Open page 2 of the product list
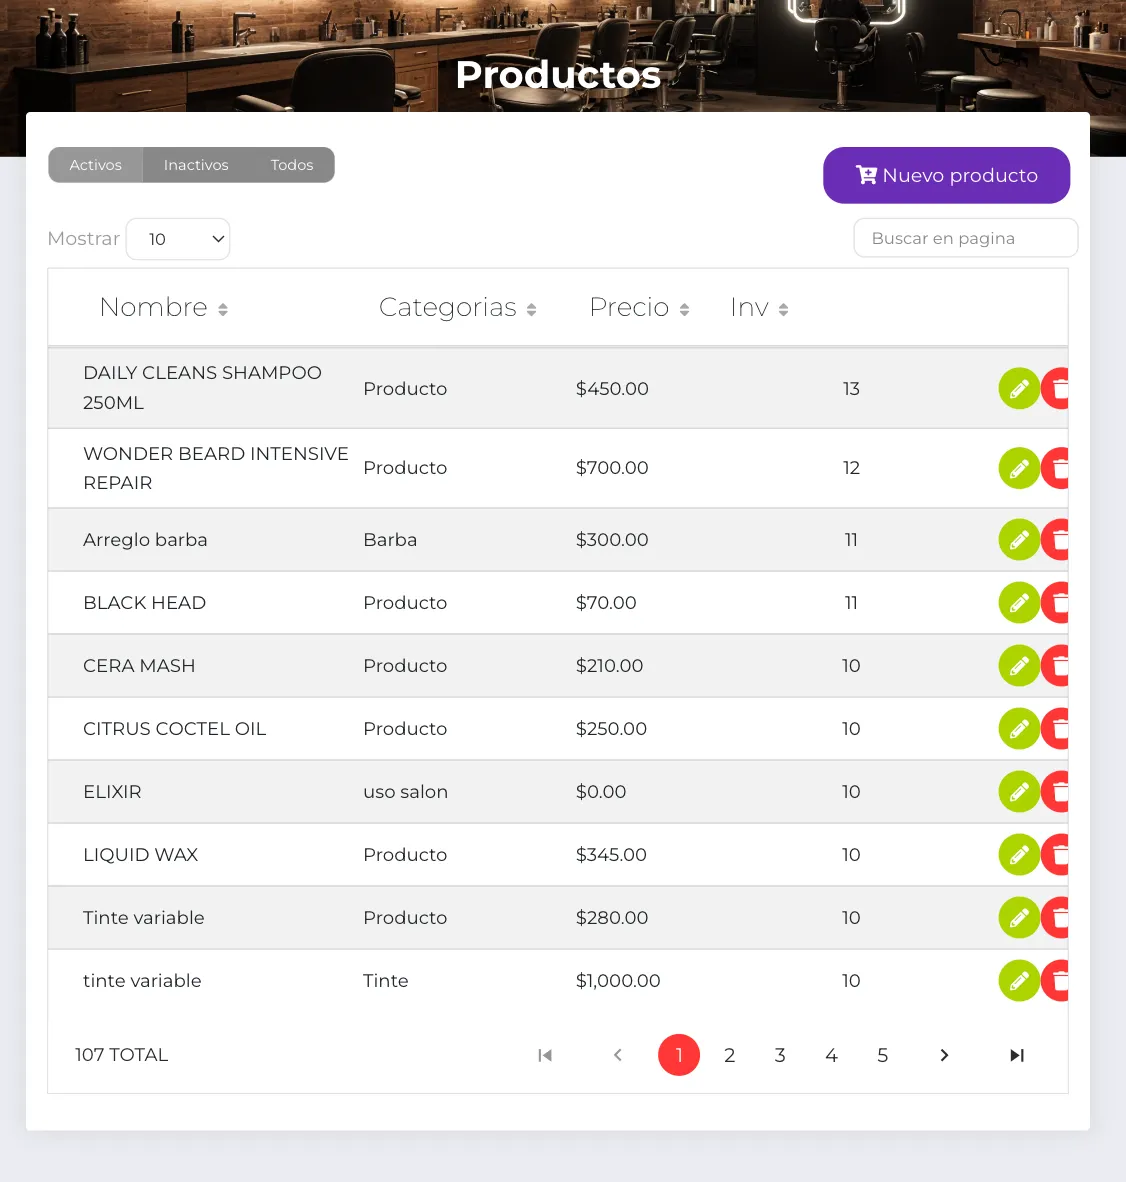This screenshot has height=1182, width=1126. (730, 1055)
